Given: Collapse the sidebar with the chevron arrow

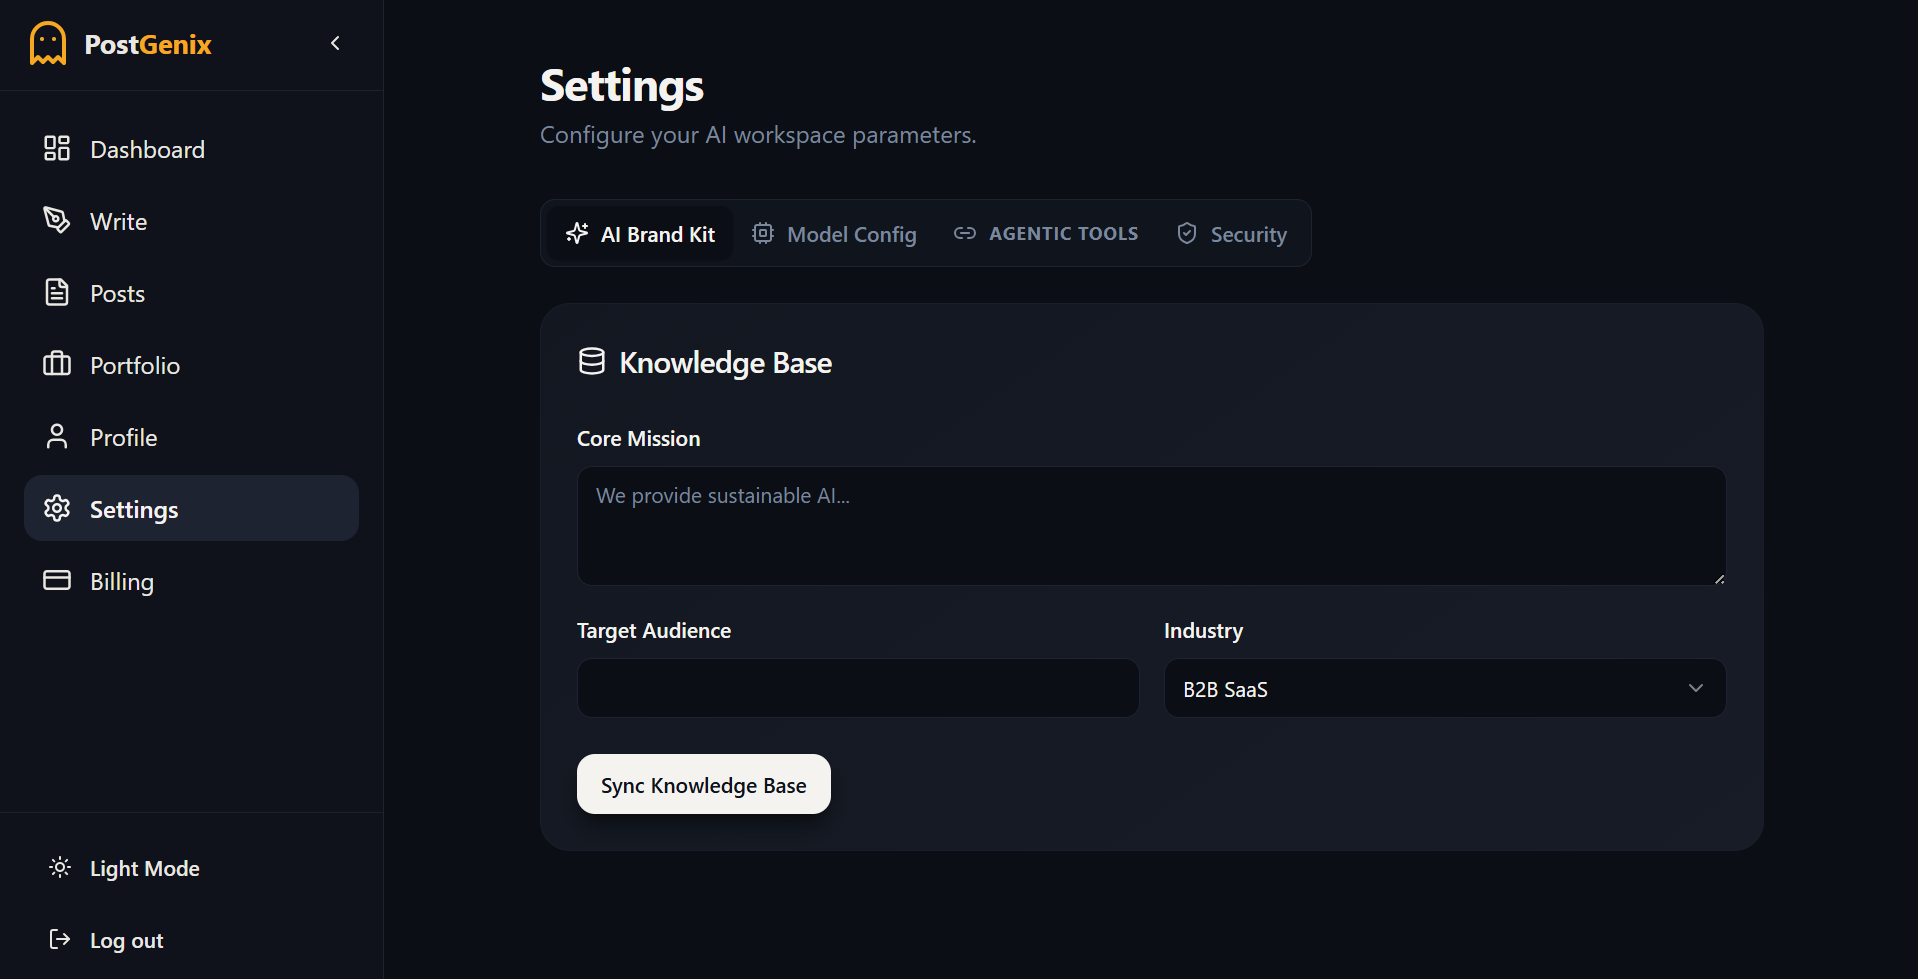Looking at the screenshot, I should coord(335,43).
